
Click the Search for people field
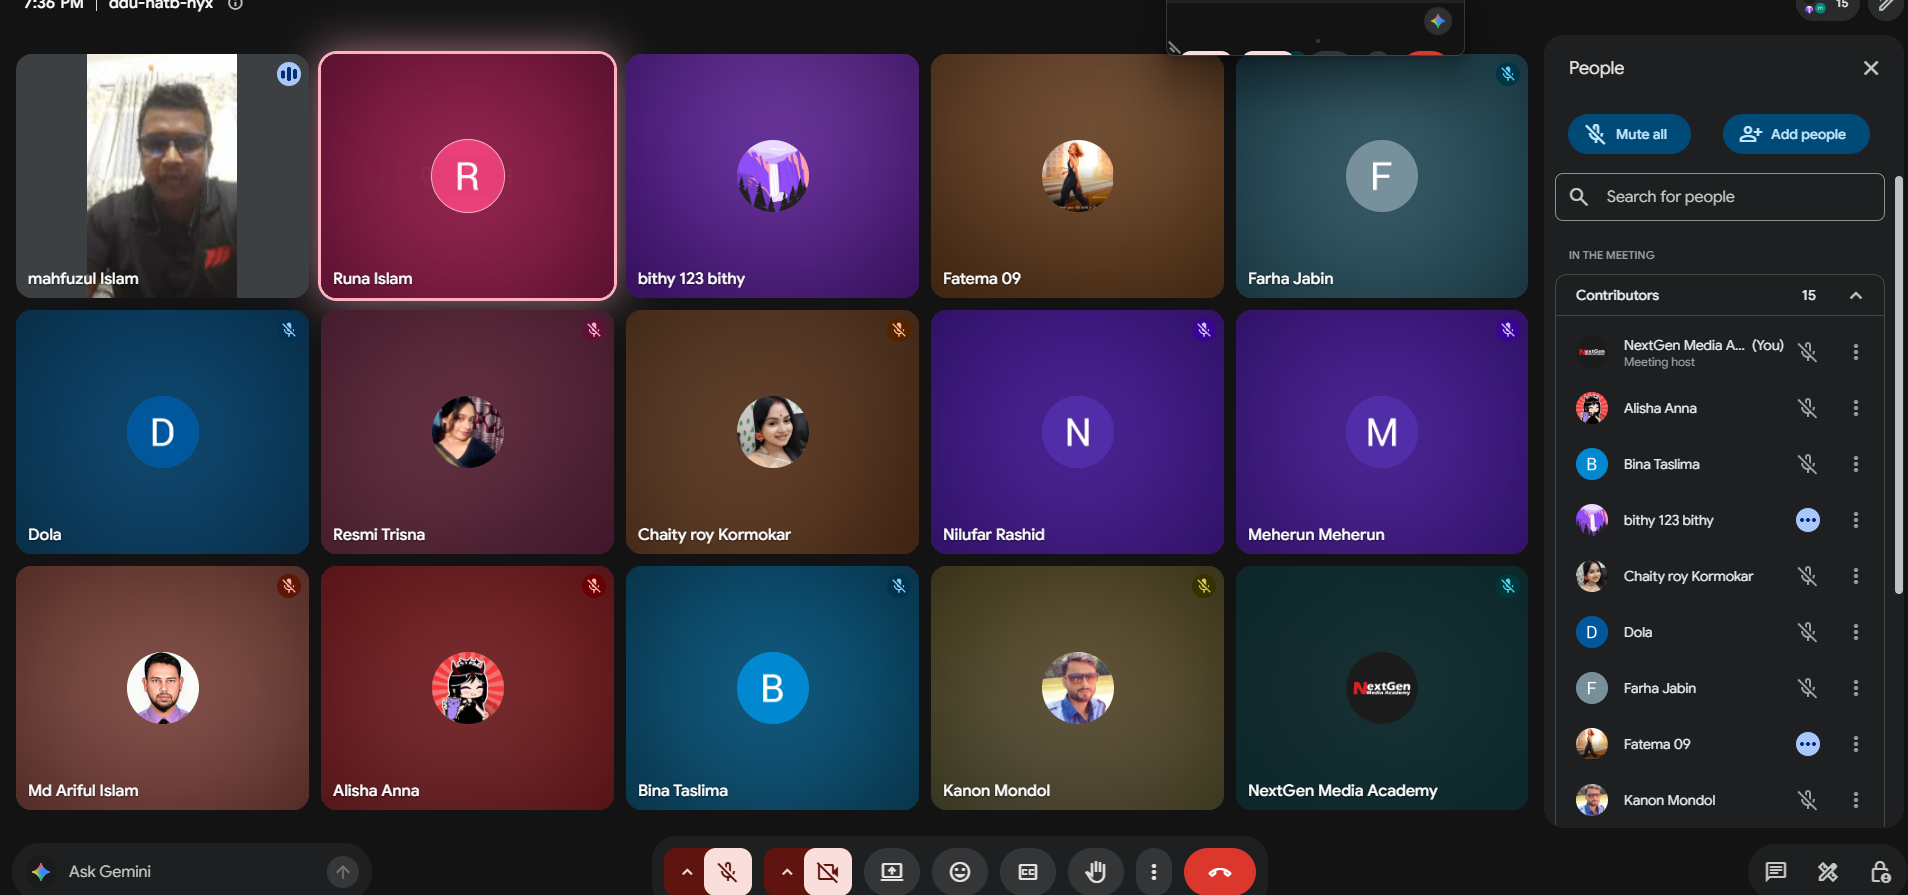(x=1720, y=197)
